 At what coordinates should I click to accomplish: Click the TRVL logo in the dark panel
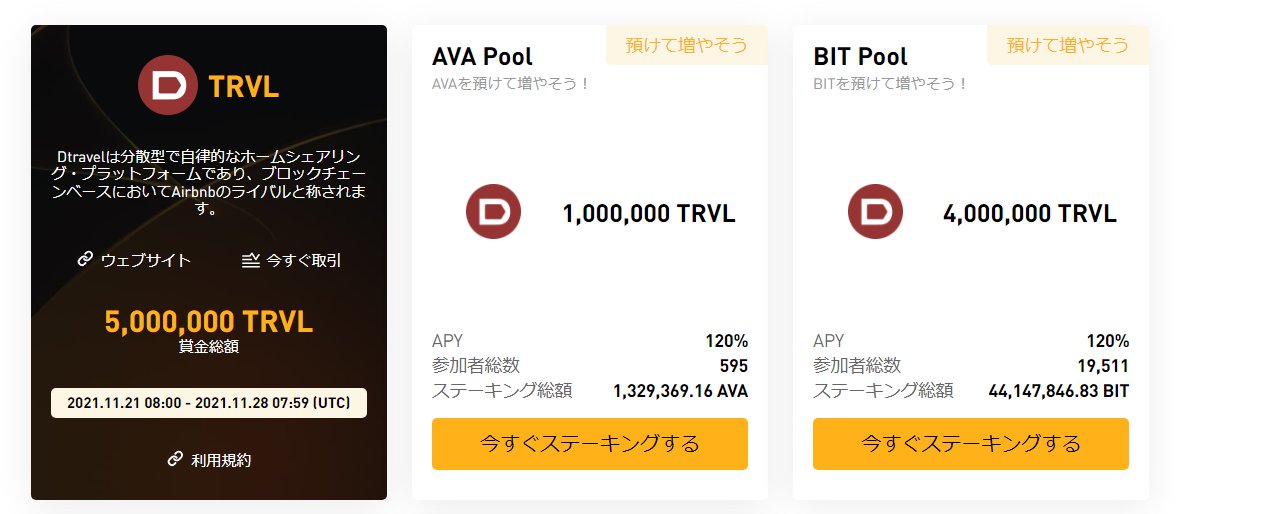[x=167, y=85]
